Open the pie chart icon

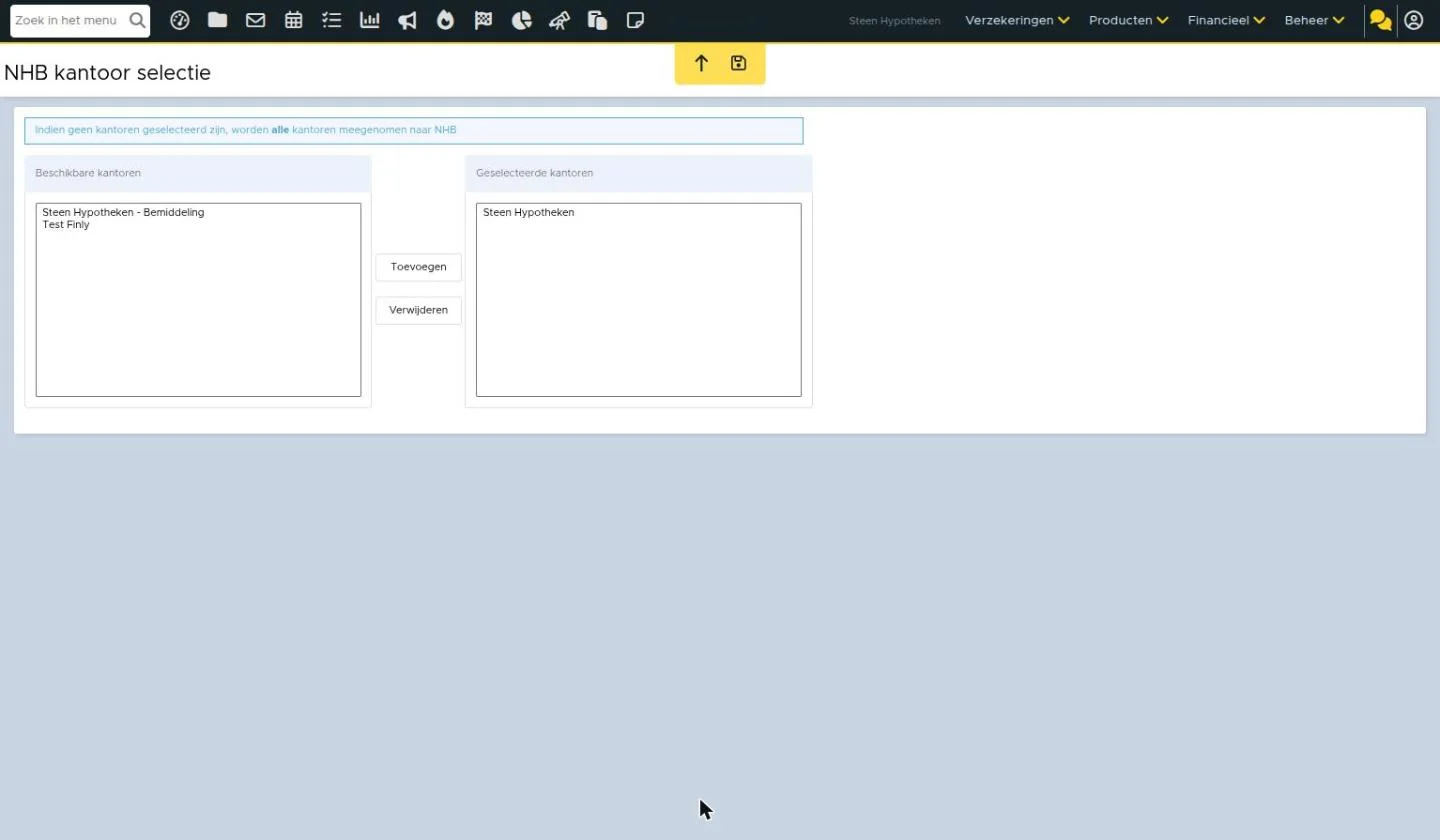(x=521, y=20)
